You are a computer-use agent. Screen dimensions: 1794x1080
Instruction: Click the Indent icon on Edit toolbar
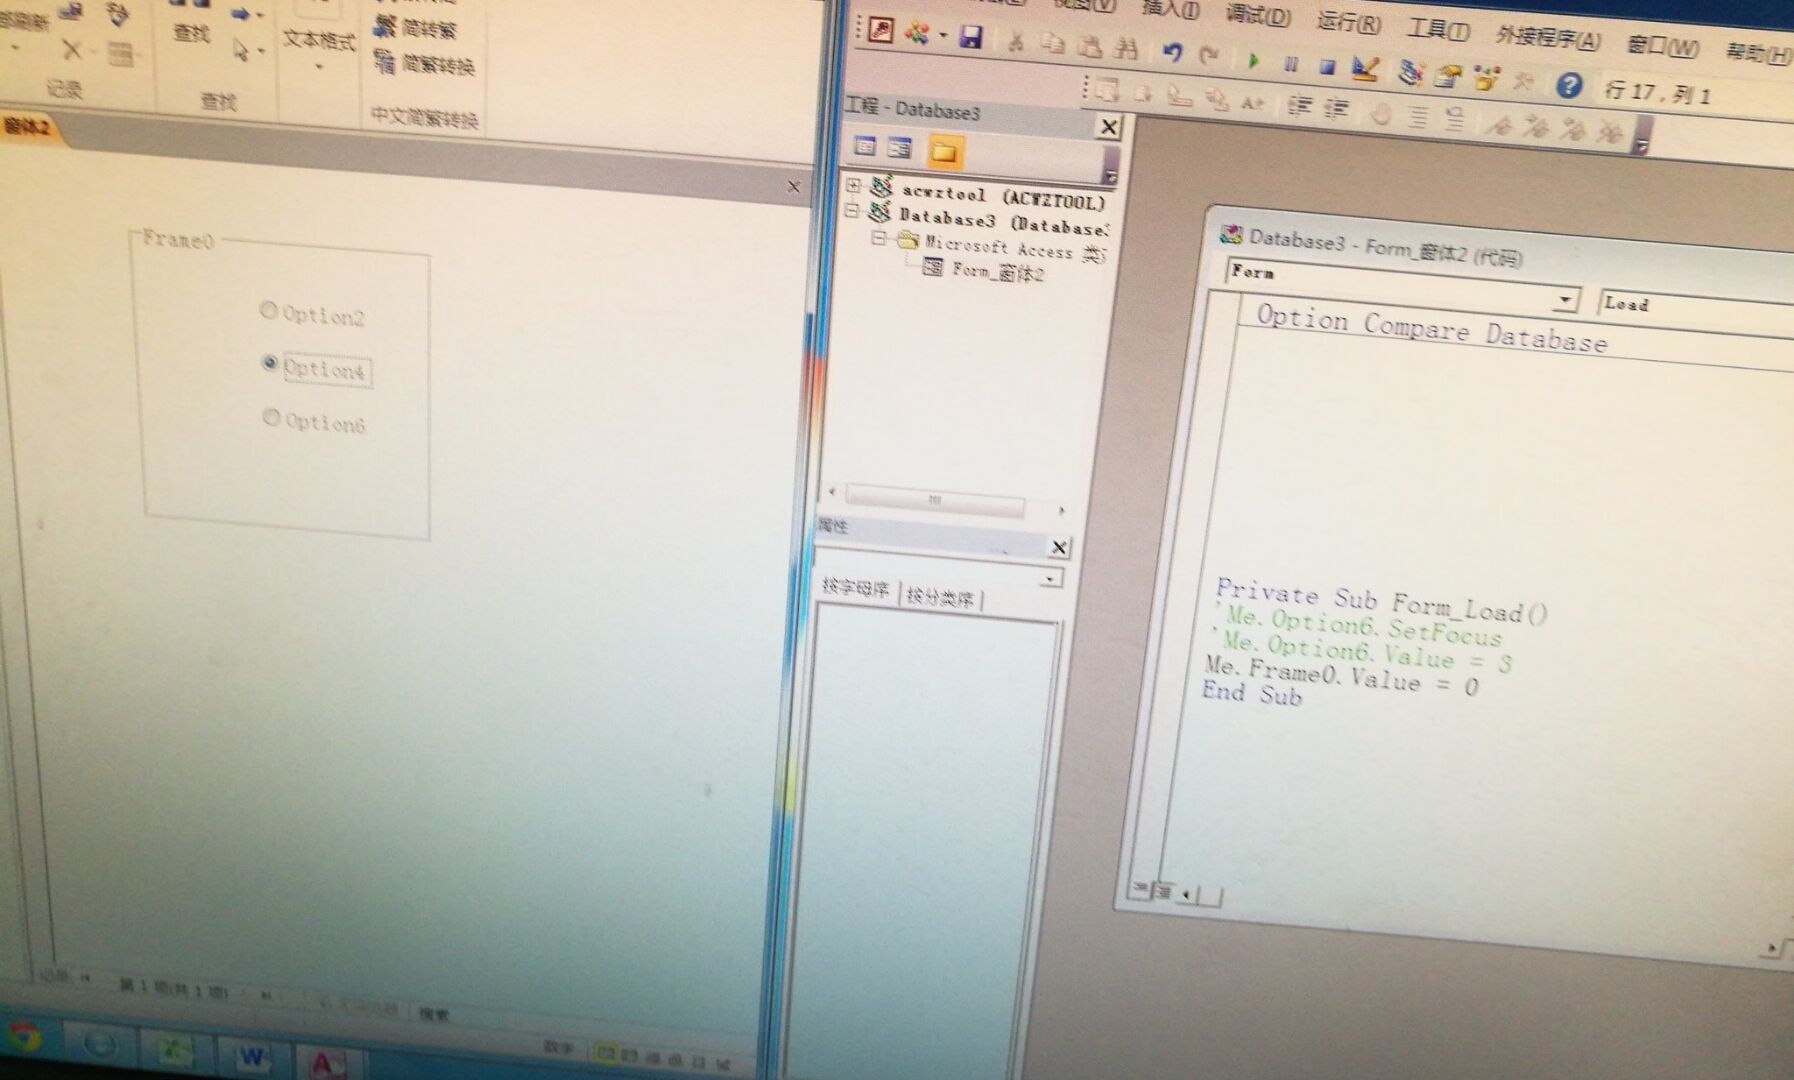click(x=1299, y=105)
